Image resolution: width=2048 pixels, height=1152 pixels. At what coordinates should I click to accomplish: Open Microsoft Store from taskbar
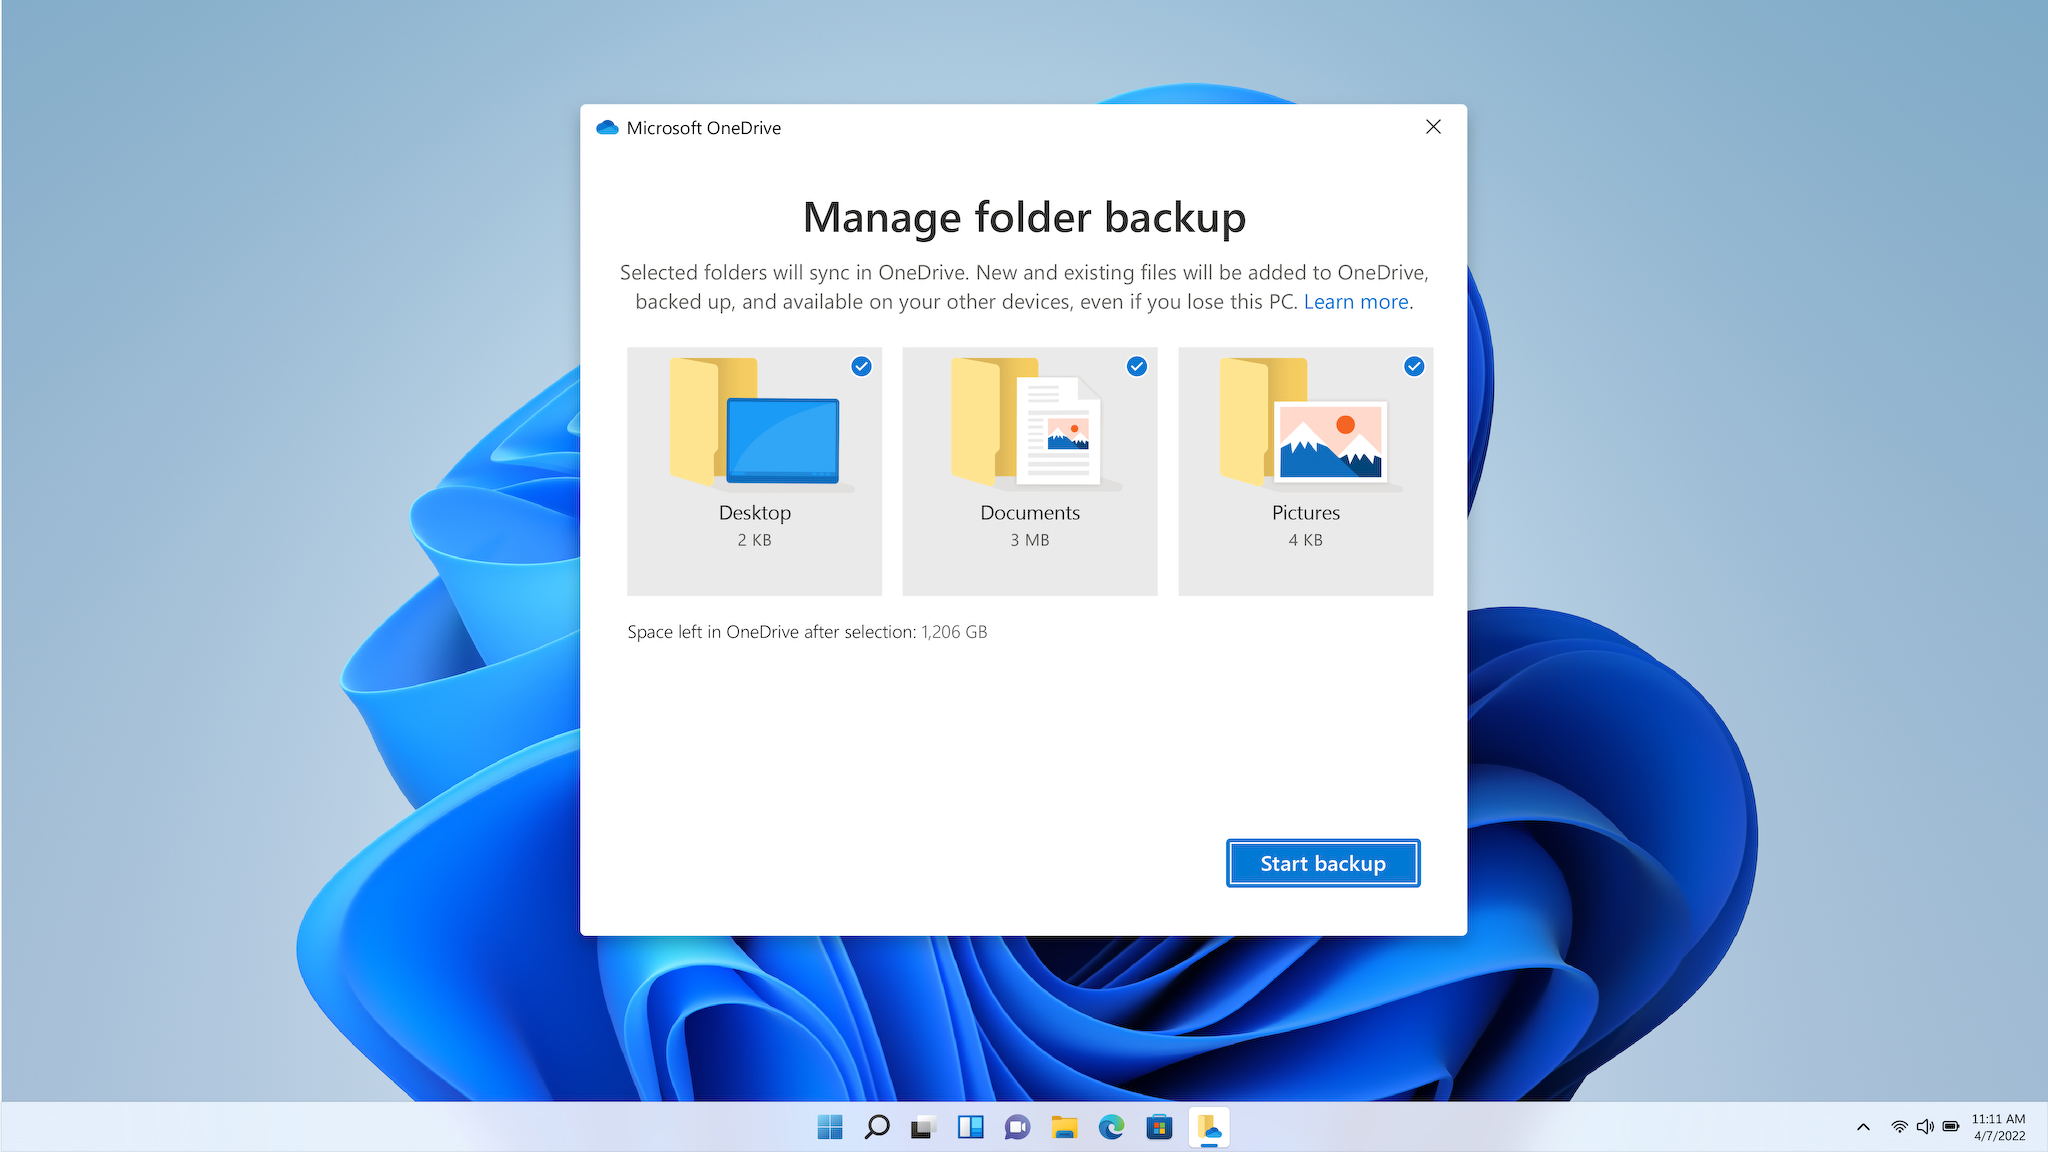coord(1159,1127)
